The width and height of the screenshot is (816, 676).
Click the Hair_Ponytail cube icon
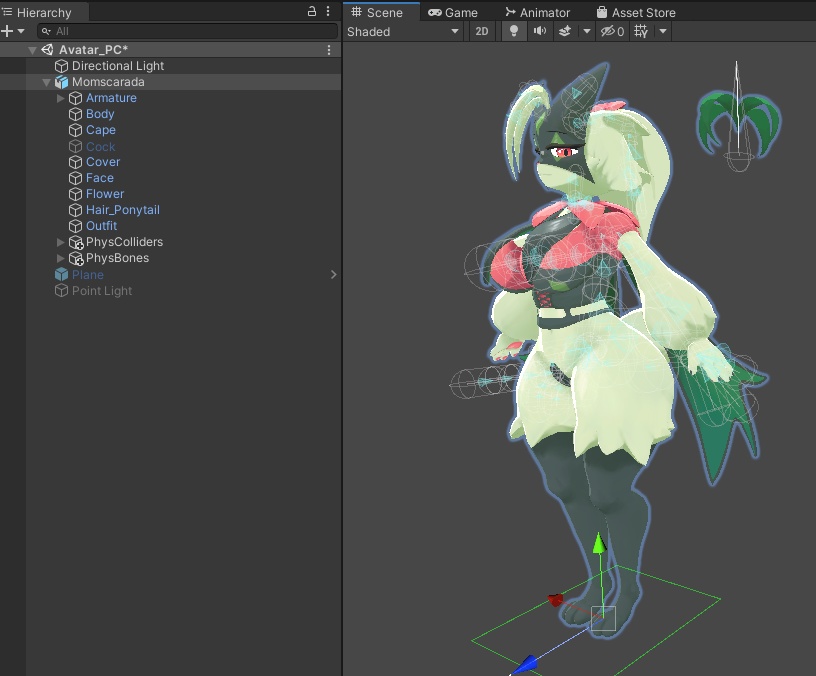pos(75,210)
